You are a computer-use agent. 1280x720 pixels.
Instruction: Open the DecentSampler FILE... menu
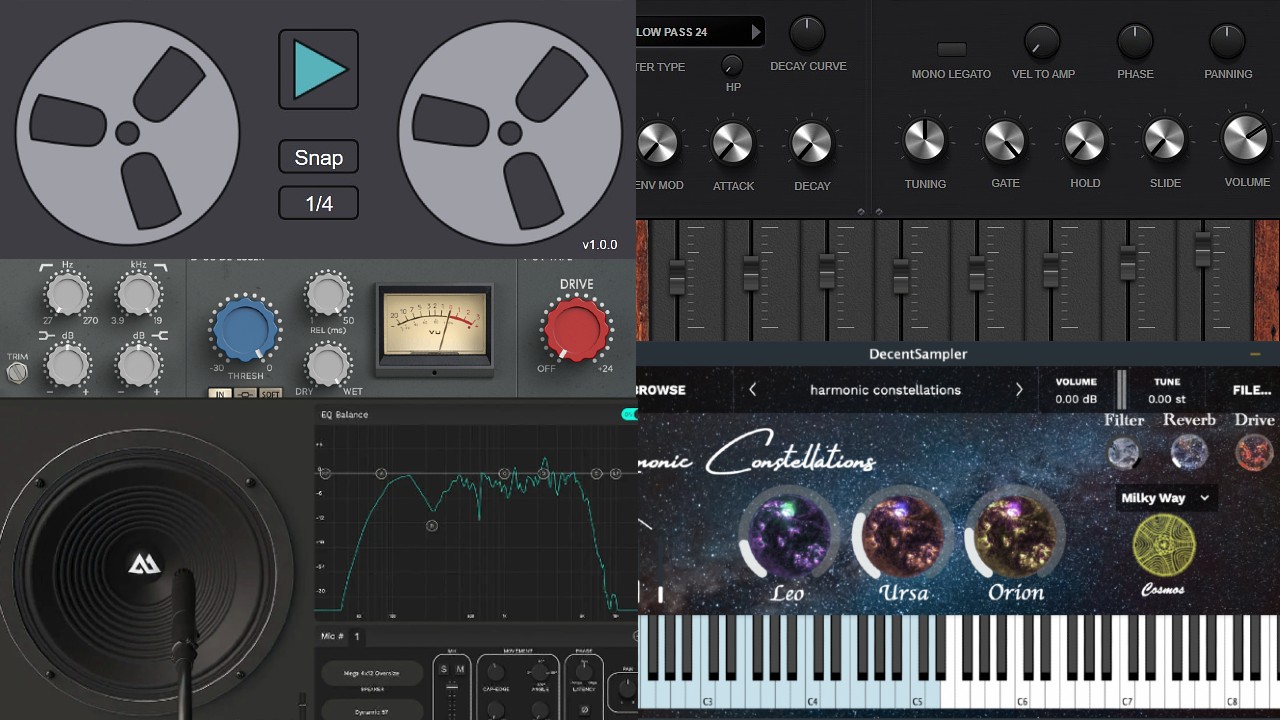click(1252, 390)
